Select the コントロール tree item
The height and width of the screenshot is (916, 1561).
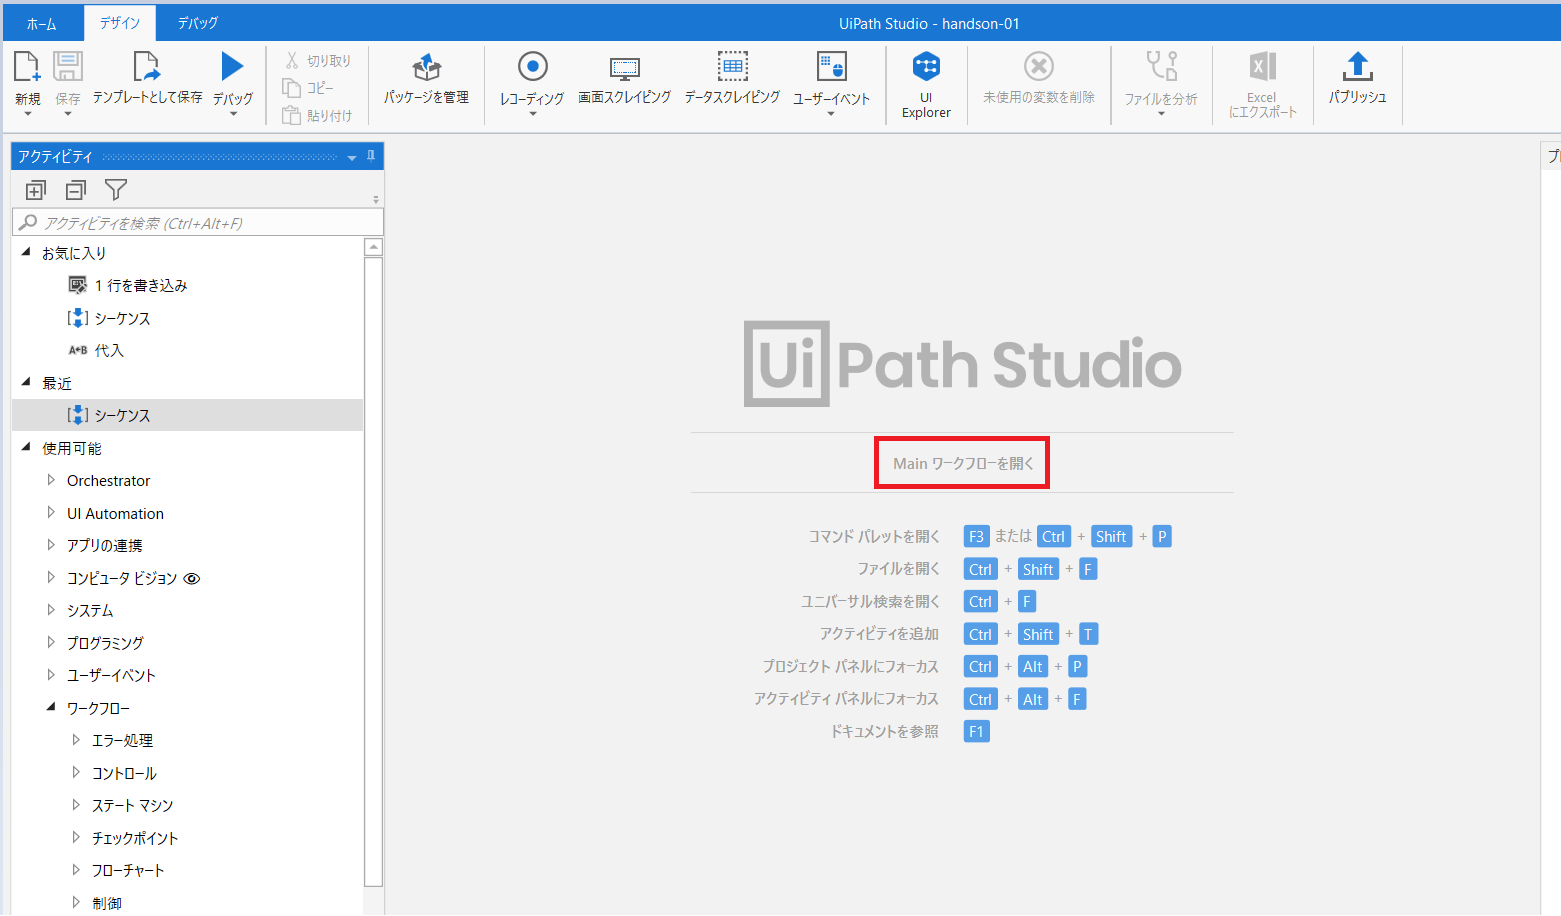click(x=124, y=773)
